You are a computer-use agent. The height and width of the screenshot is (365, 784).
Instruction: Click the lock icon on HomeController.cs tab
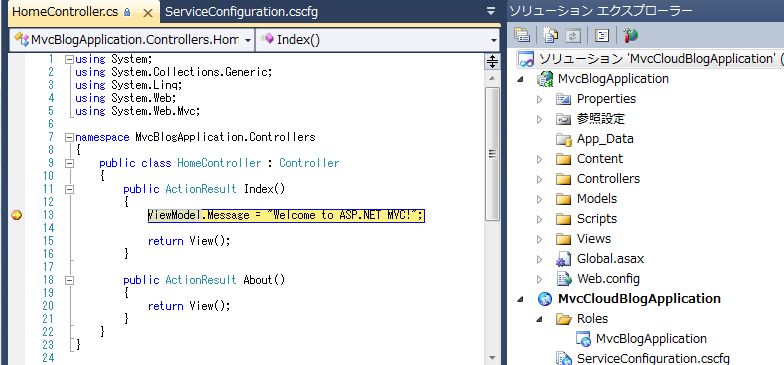click(127, 12)
